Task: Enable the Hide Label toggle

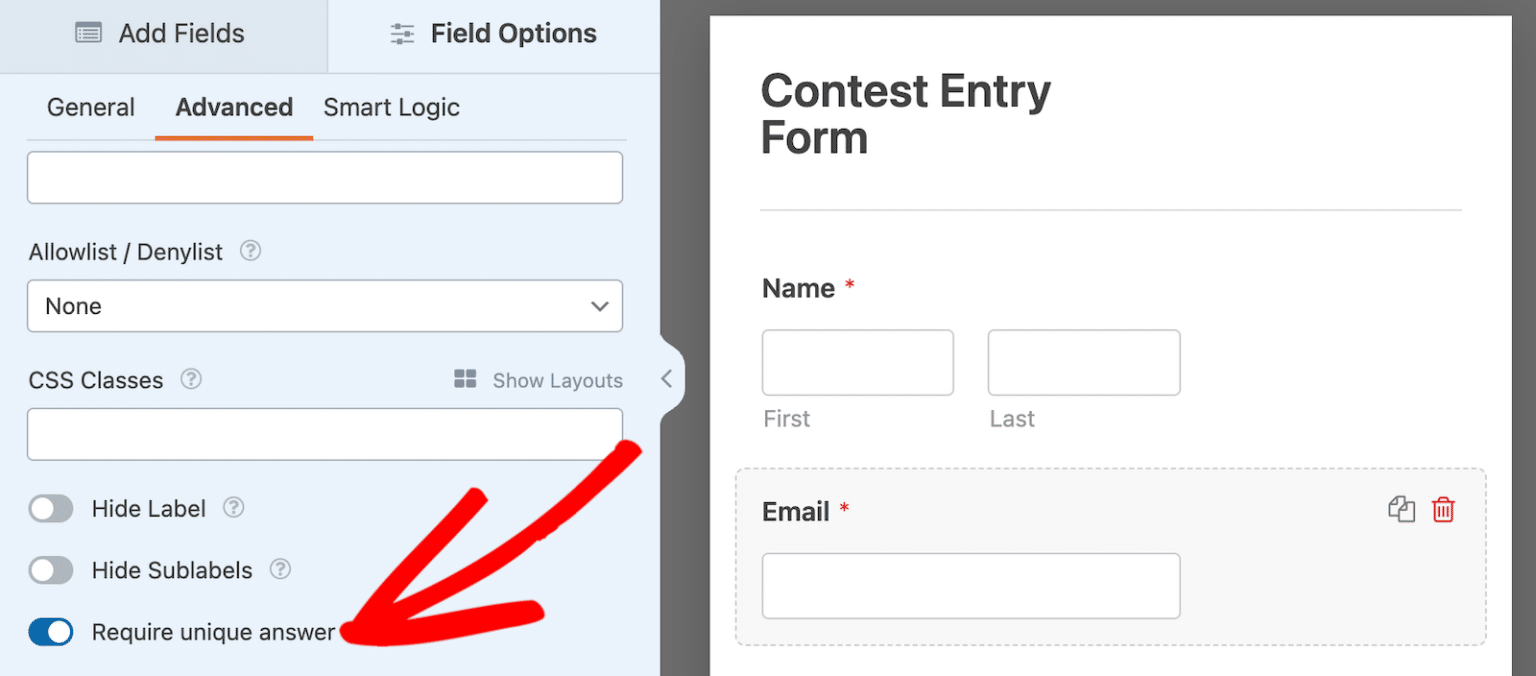Action: tap(51, 508)
